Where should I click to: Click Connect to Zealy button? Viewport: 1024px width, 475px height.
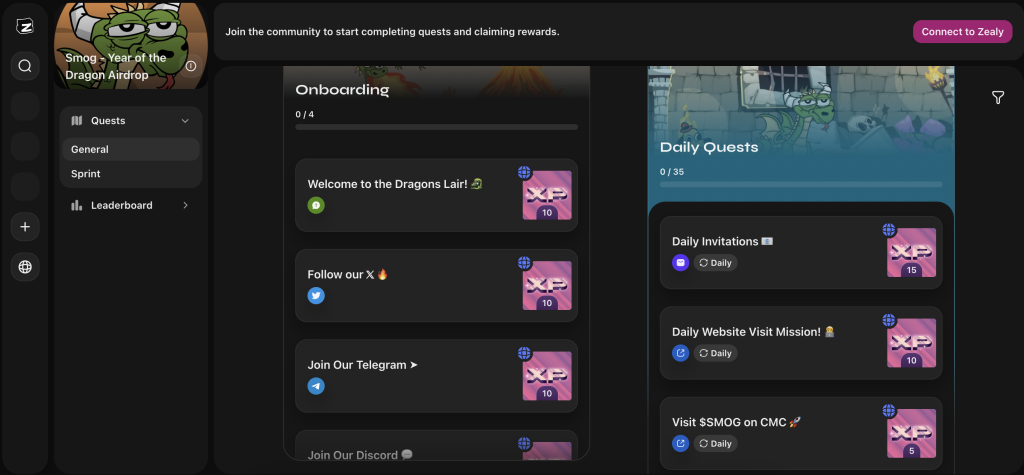coord(962,32)
